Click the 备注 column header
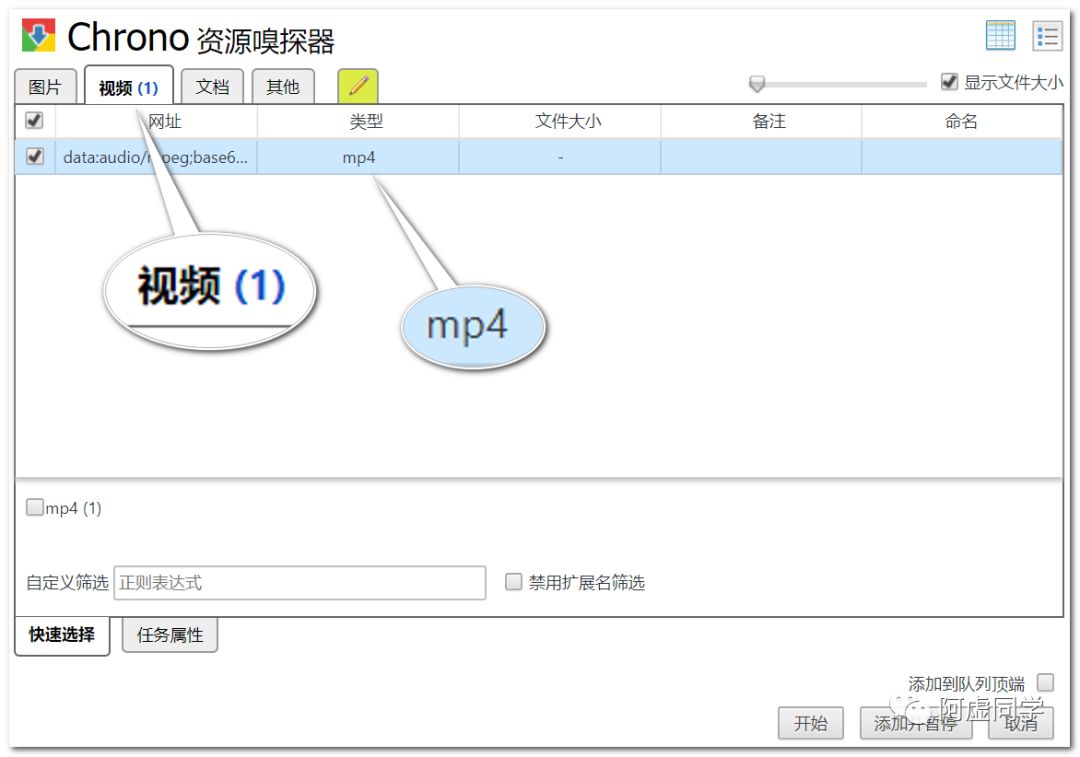This screenshot has height=757, width=1080. 761,122
